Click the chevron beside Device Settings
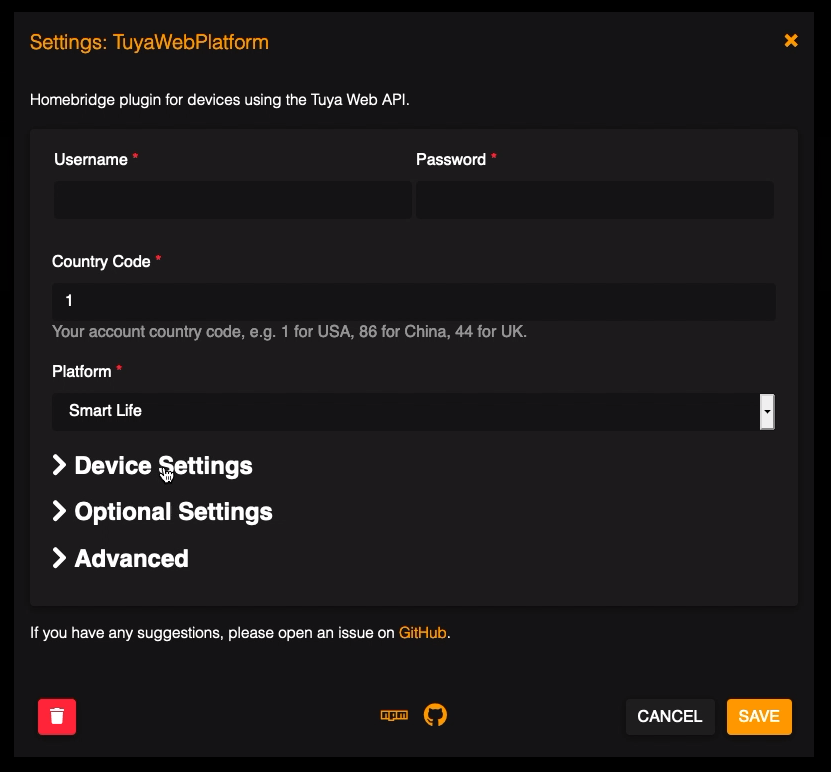Image resolution: width=831 pixels, height=772 pixels. click(x=59, y=465)
